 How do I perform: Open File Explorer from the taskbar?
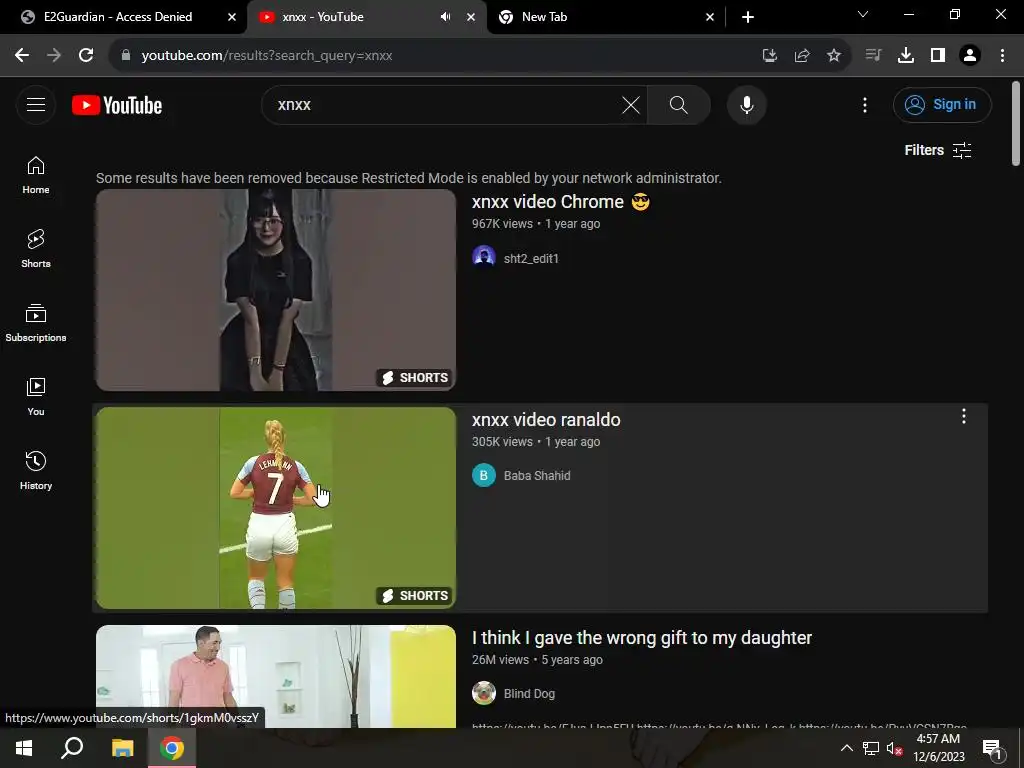(122, 748)
